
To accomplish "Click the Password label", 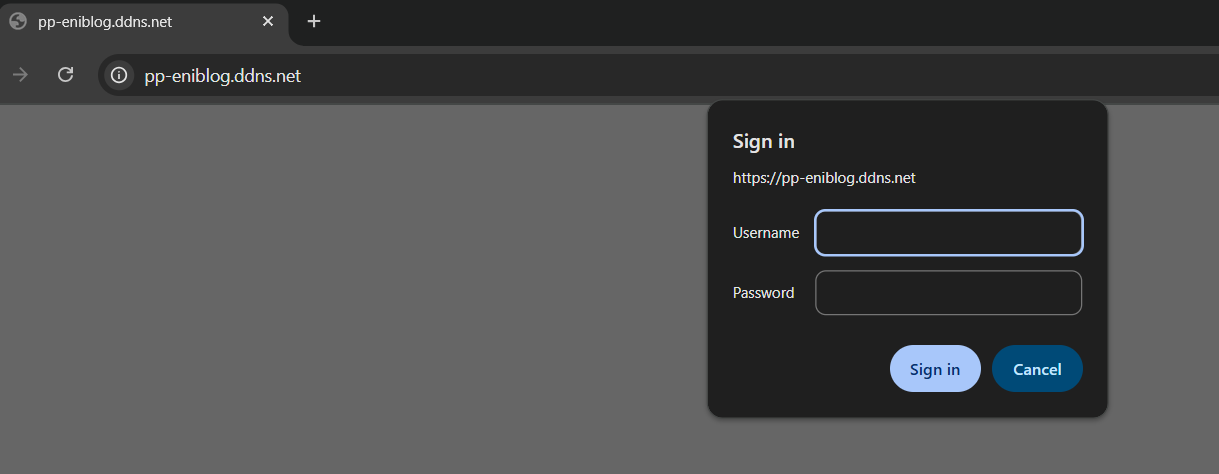I will click(764, 293).
